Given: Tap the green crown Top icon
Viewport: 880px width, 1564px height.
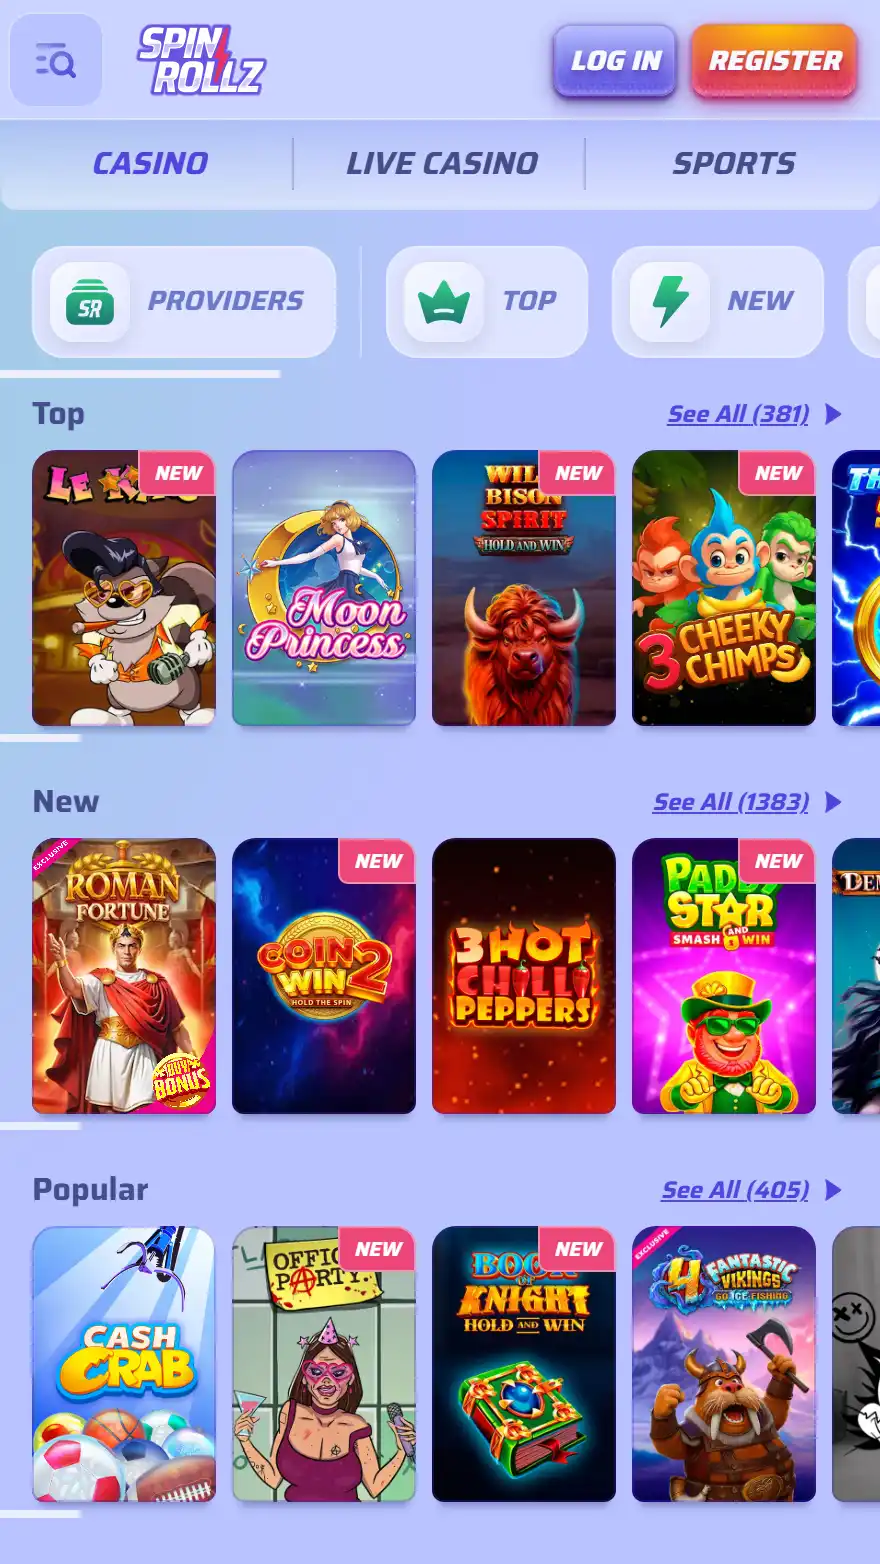Looking at the screenshot, I should [445, 302].
